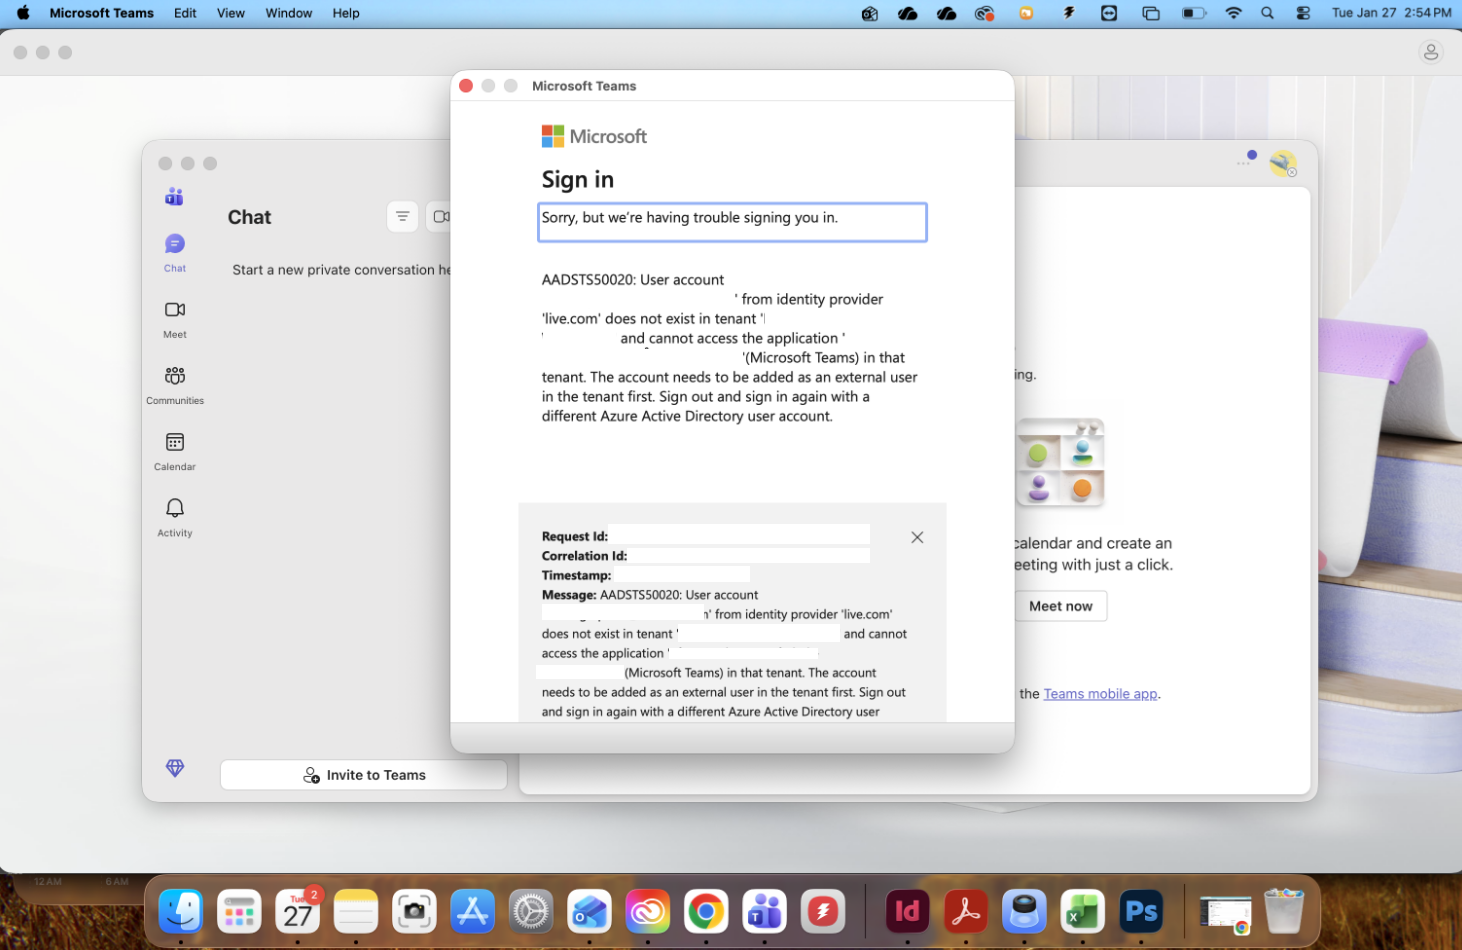Click the diamond premium icon in Teams sidebar
Image resolution: width=1462 pixels, height=950 pixels.
click(x=175, y=768)
